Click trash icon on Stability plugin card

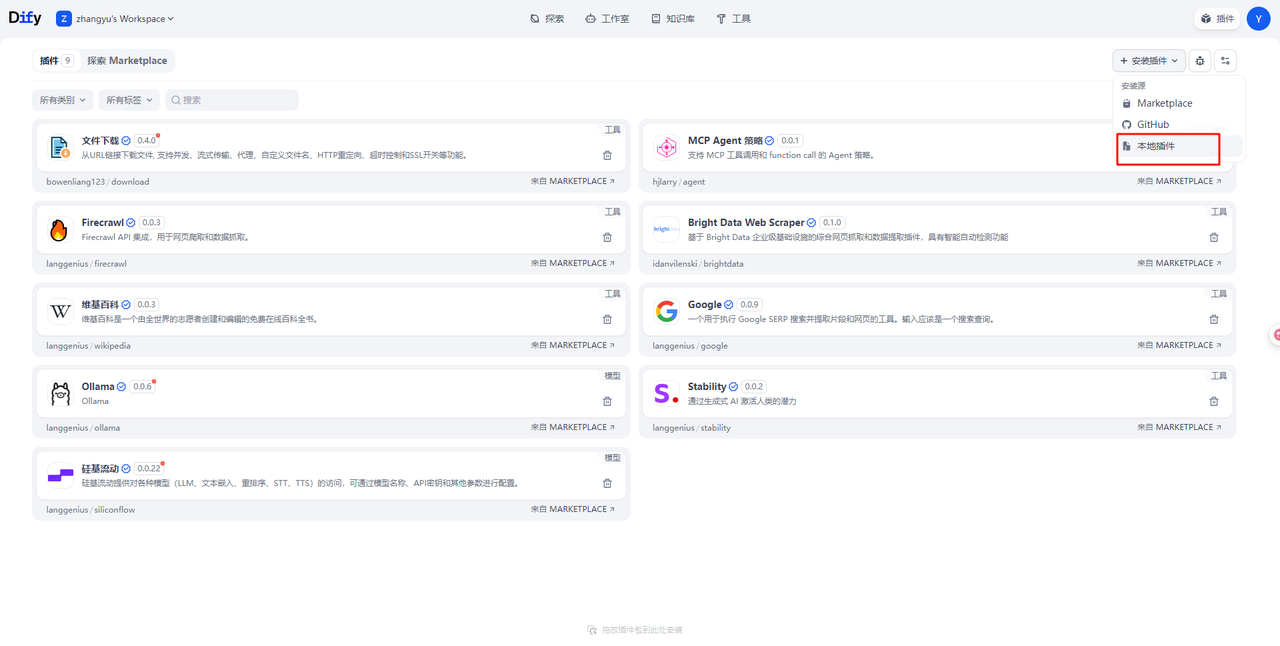[x=1214, y=401]
